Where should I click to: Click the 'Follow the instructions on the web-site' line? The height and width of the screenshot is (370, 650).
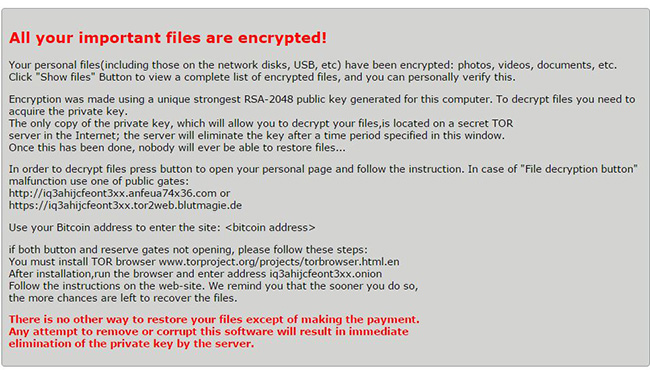pos(213,286)
